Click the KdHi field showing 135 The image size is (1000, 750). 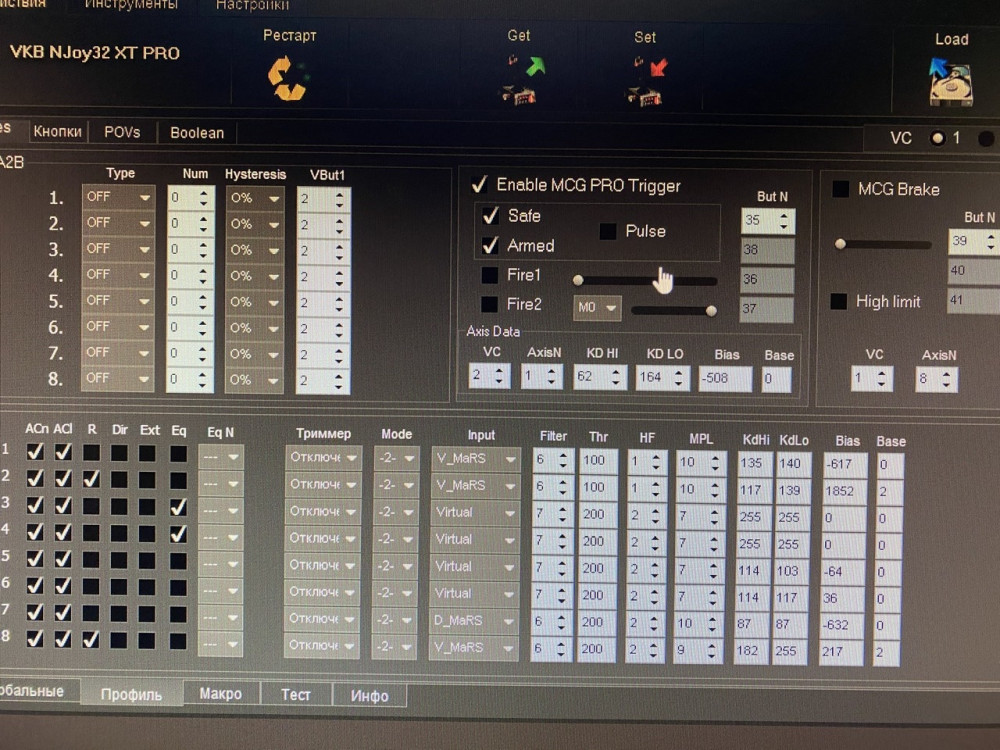click(x=754, y=463)
